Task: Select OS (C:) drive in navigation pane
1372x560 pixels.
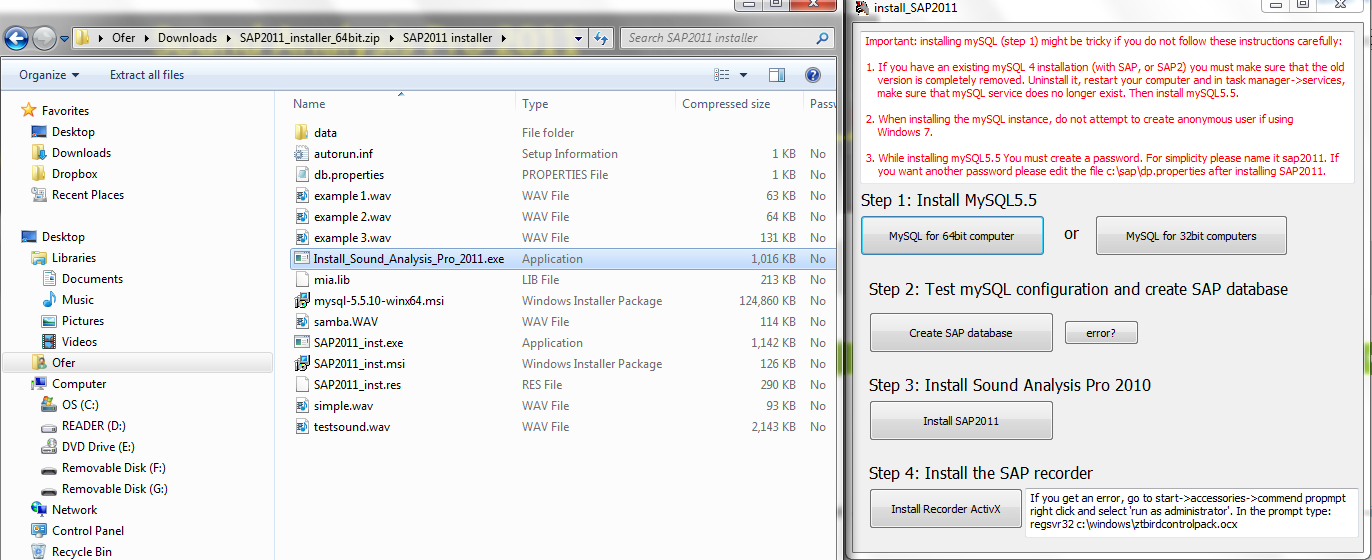Action: 80,405
